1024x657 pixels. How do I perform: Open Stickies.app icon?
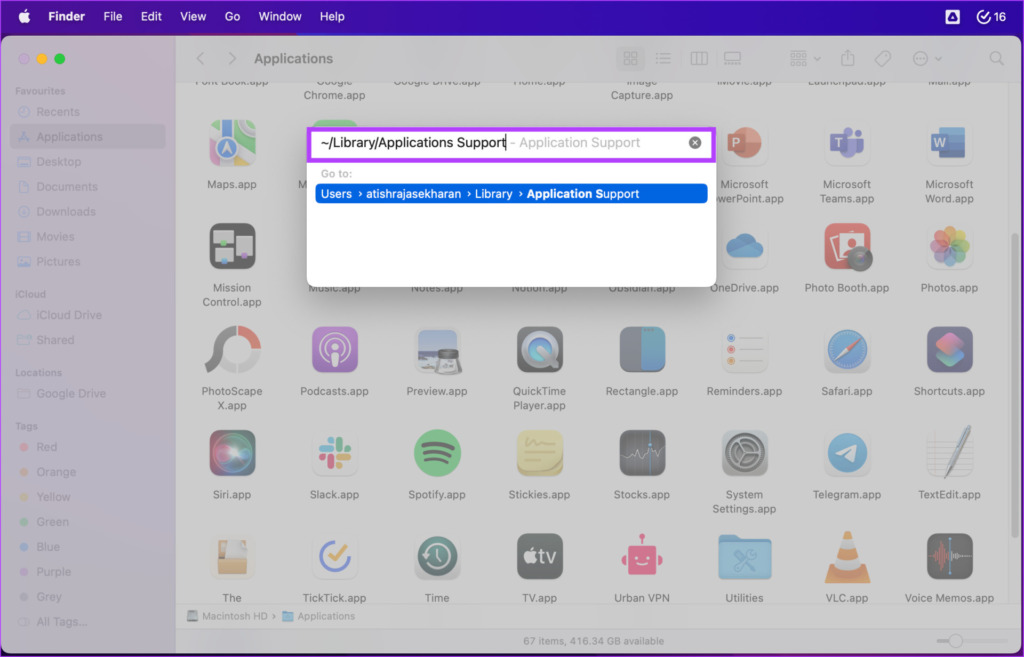pyautogui.click(x=539, y=453)
